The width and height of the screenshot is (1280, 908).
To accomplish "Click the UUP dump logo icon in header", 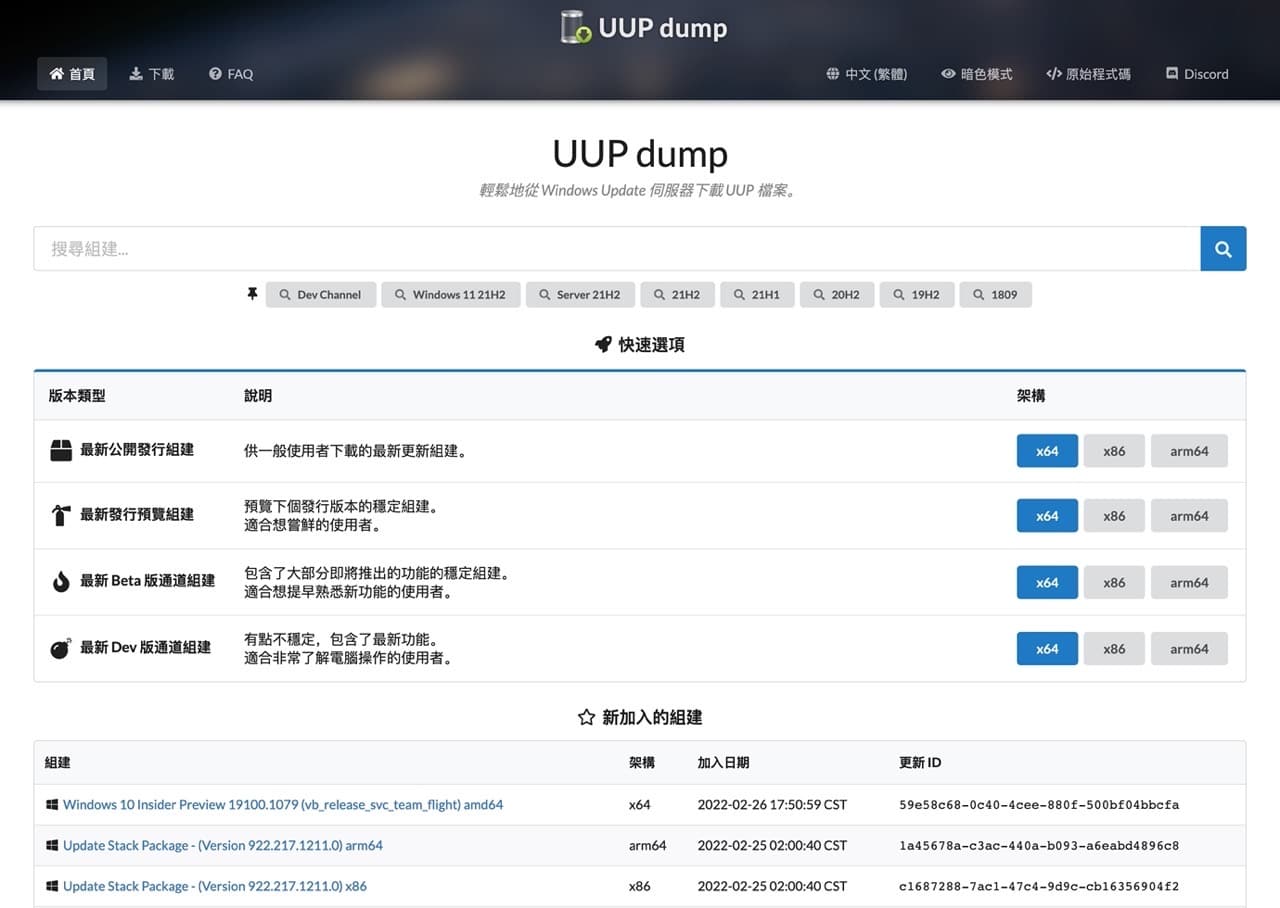I will [x=576, y=27].
